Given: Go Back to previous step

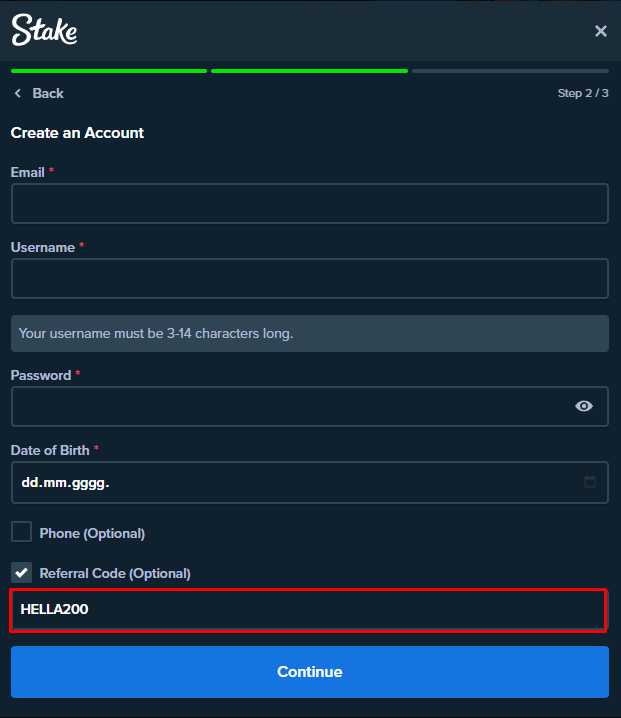Looking at the screenshot, I should [47, 93].
